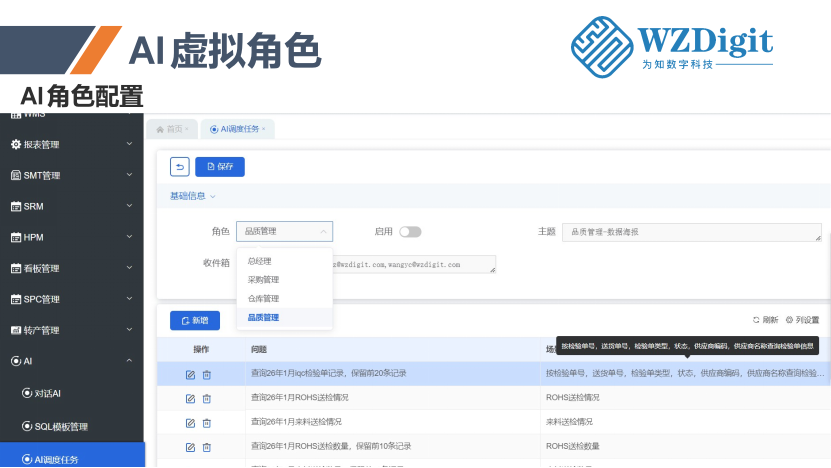Click the 报表管理 gear icon

tap(16, 144)
